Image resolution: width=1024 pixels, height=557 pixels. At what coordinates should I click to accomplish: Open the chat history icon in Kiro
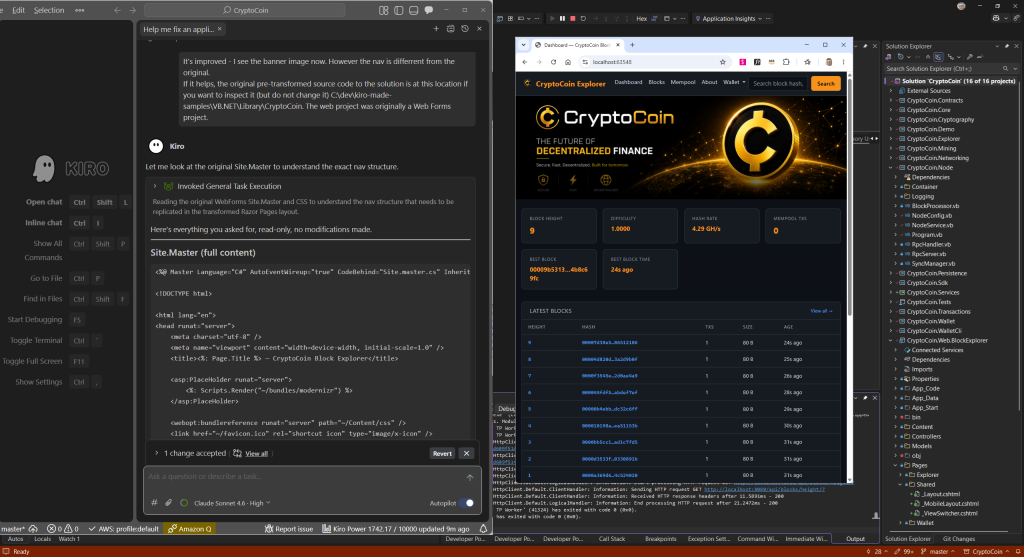click(x=465, y=29)
